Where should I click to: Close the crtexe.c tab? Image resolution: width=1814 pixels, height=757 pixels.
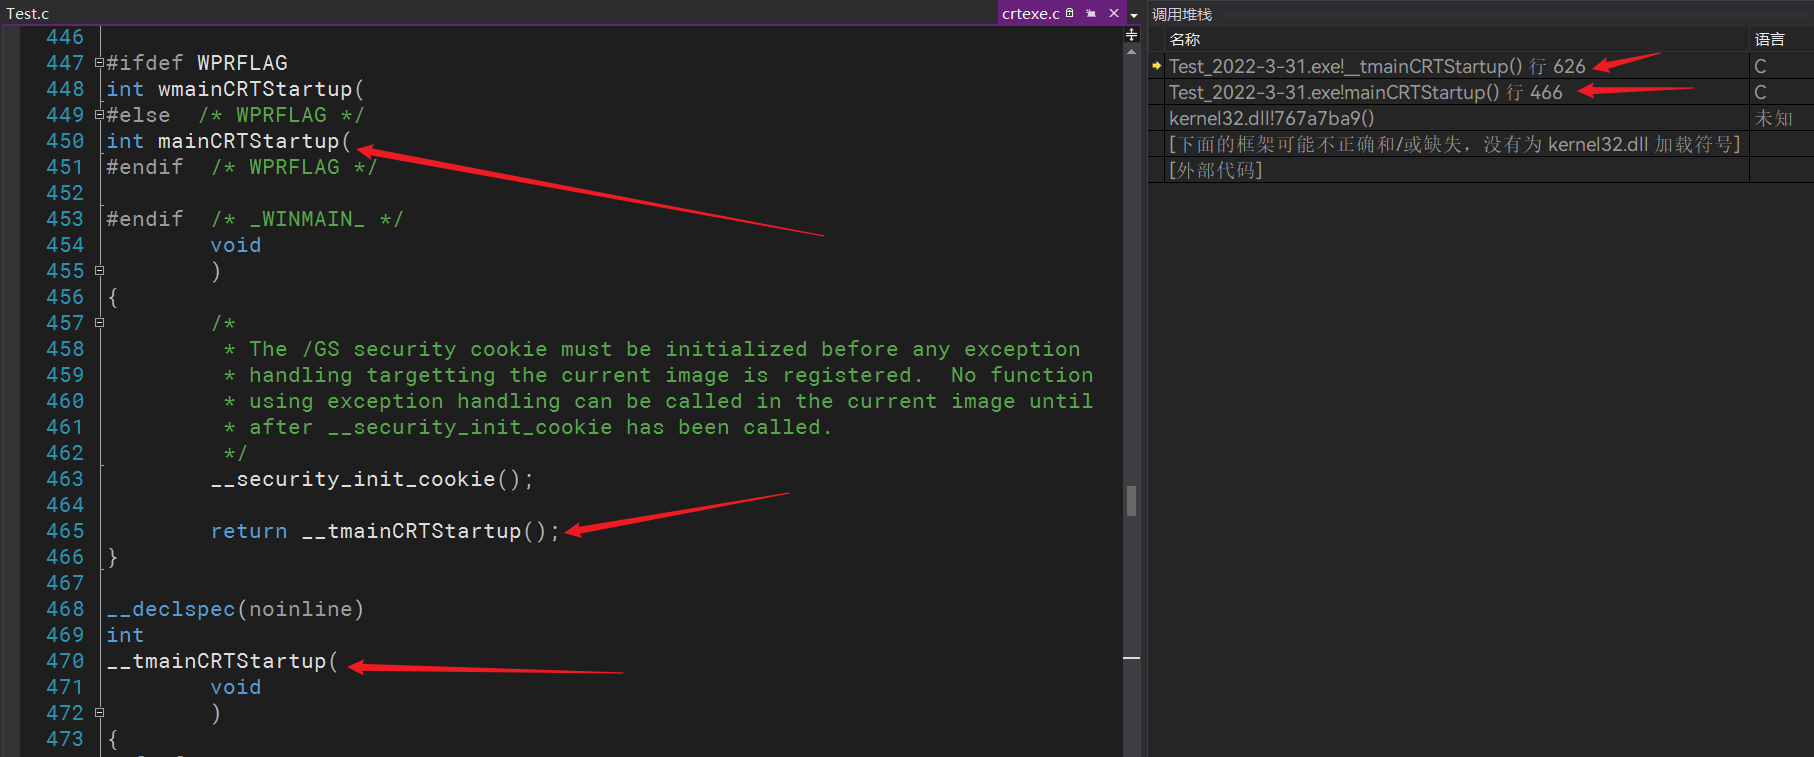click(x=1114, y=13)
